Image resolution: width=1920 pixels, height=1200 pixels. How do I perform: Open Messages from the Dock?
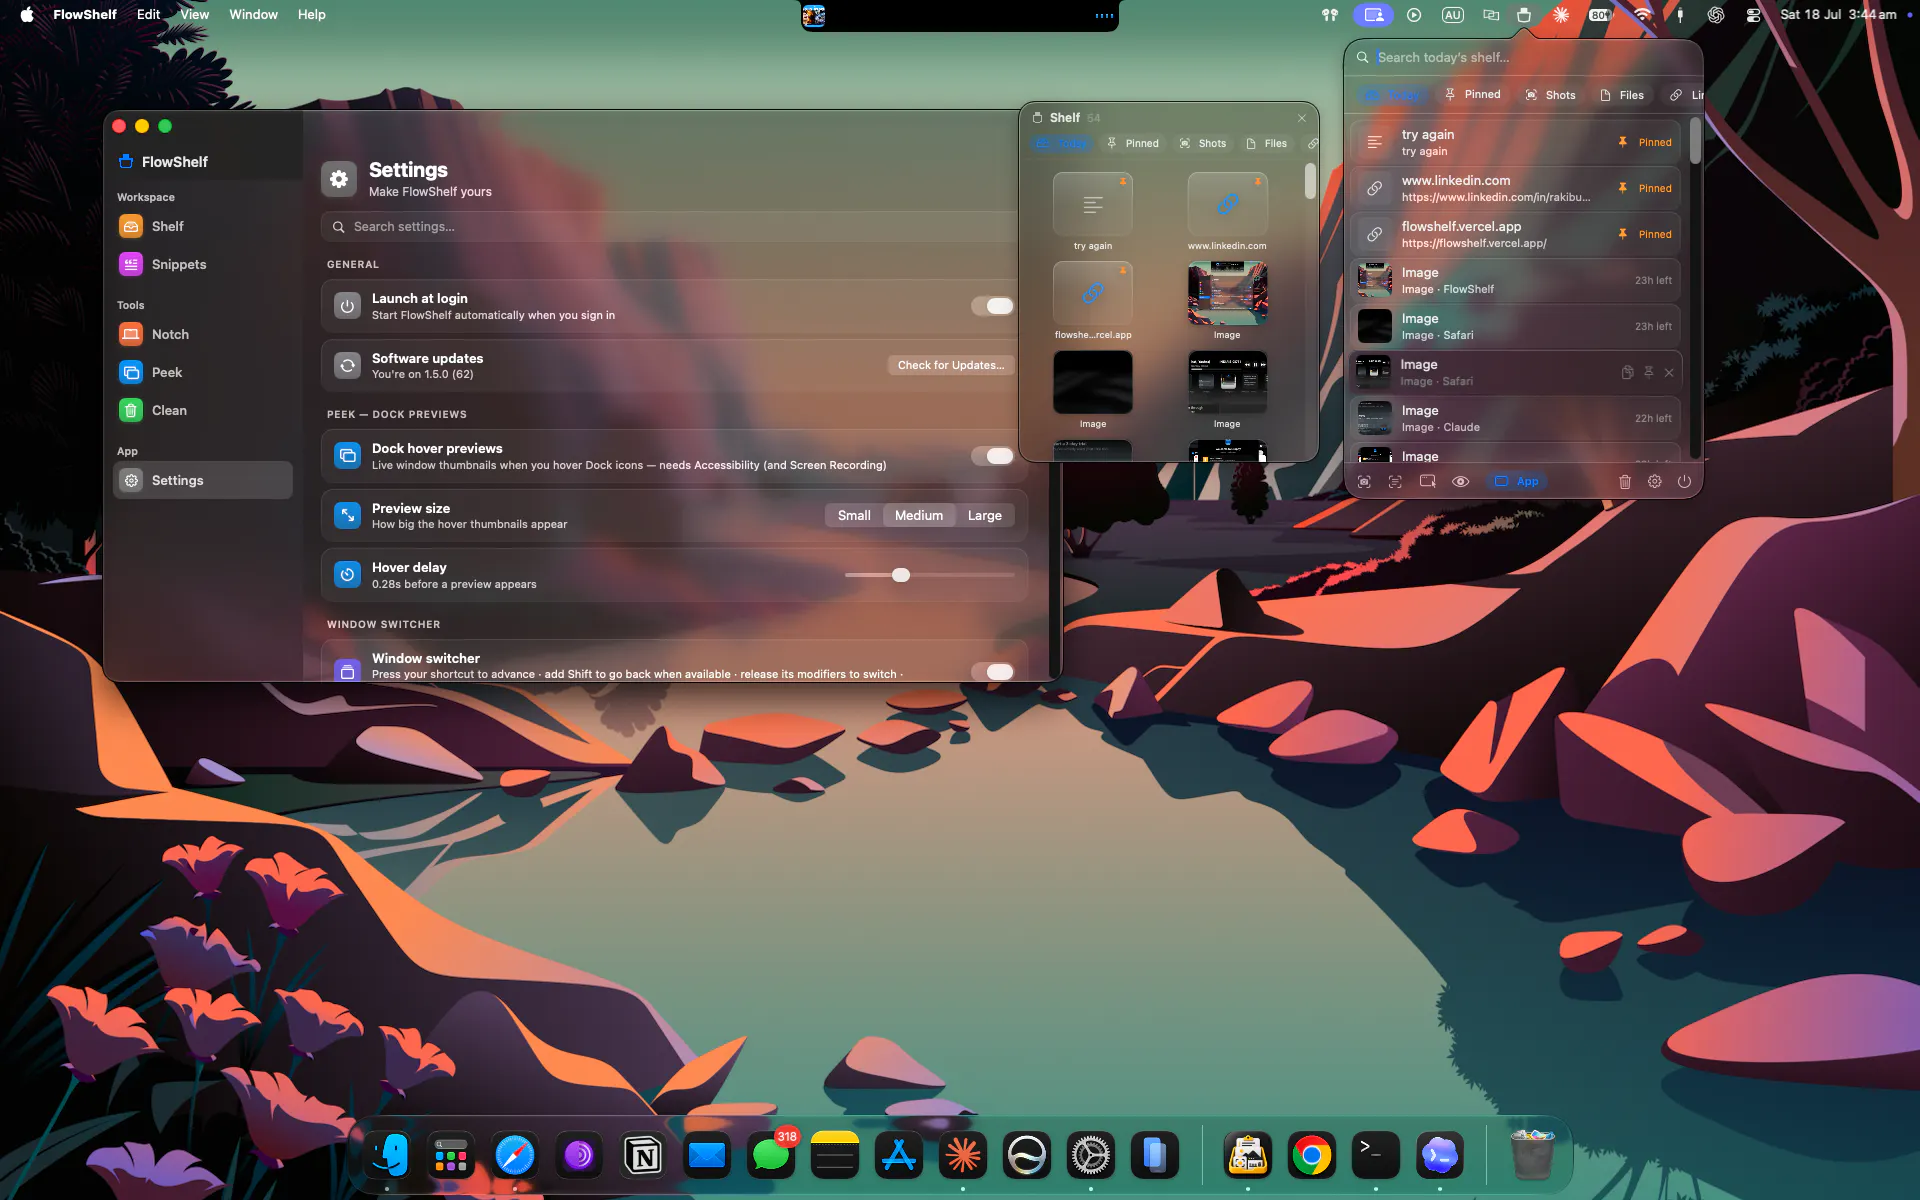tap(771, 1156)
